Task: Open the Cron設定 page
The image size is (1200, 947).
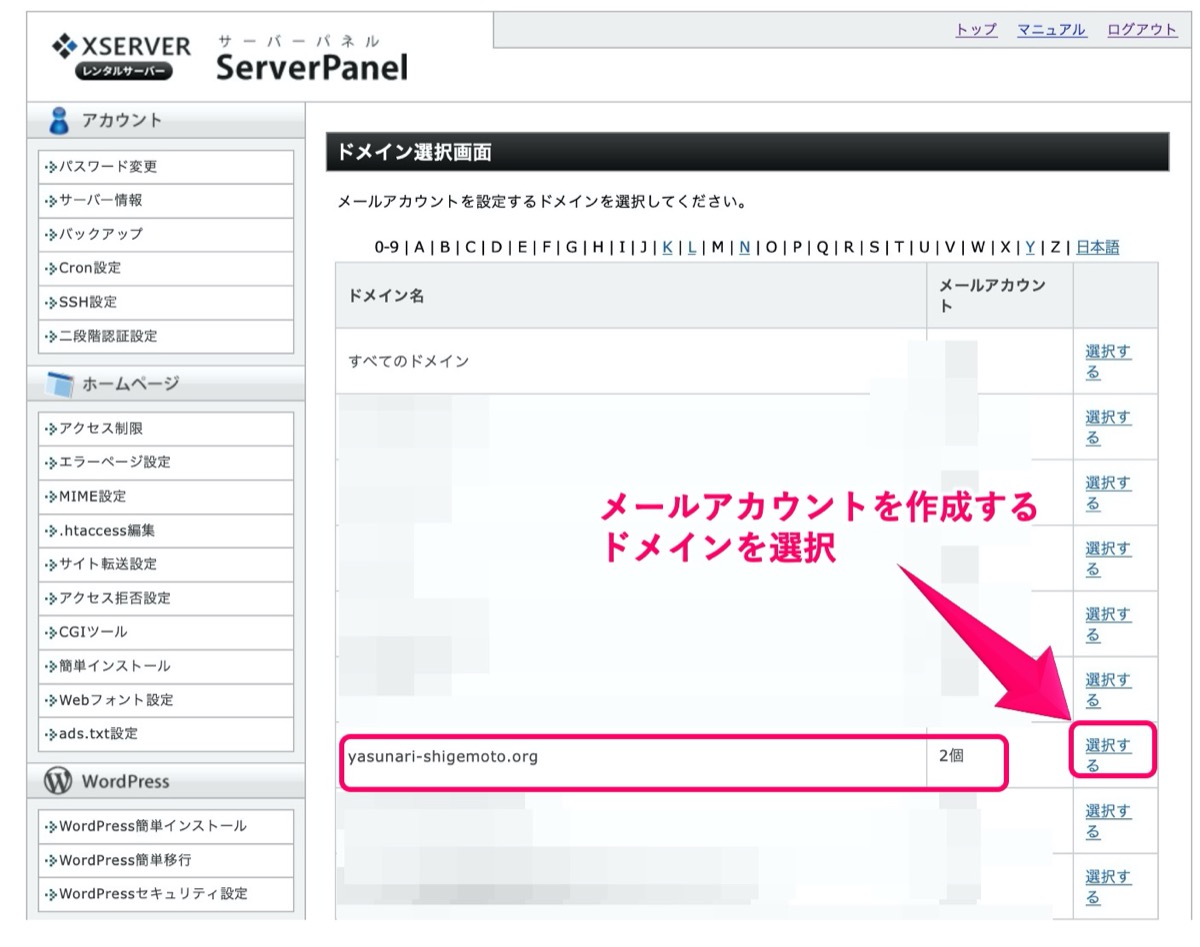Action: 166,269
